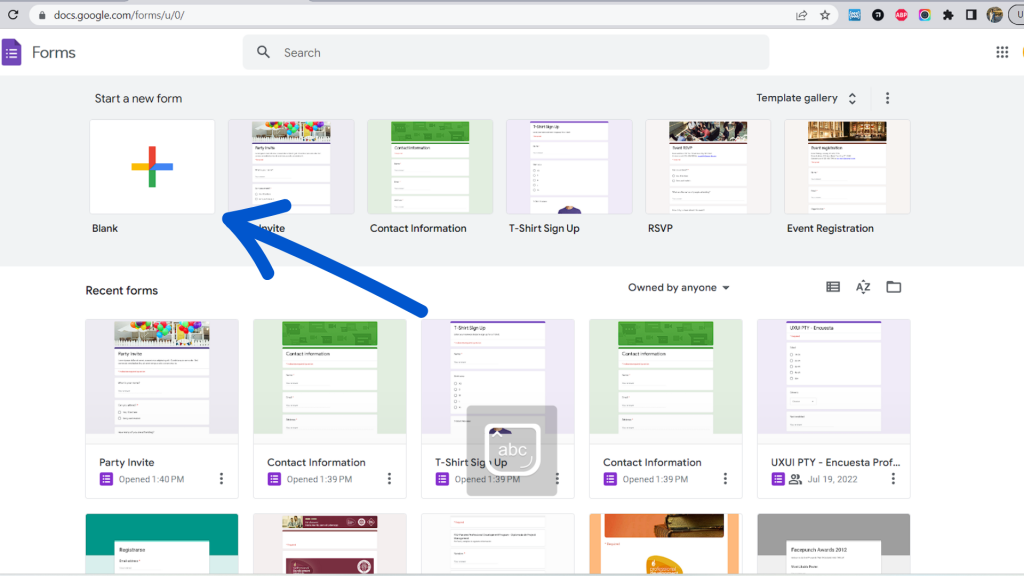Image resolution: width=1024 pixels, height=576 pixels.
Task: Open the Owned by anyone dropdown
Action: point(678,287)
